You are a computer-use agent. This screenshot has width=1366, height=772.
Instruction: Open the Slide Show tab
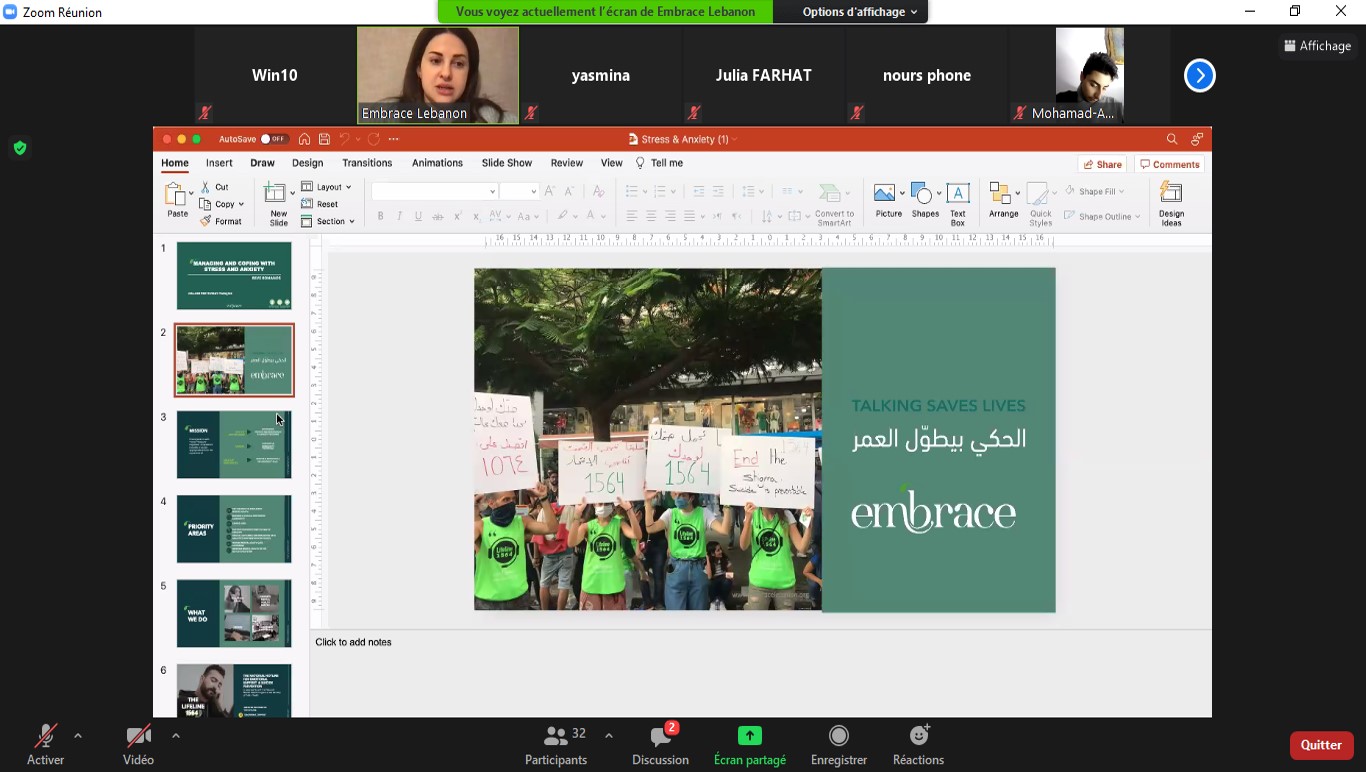click(x=507, y=163)
